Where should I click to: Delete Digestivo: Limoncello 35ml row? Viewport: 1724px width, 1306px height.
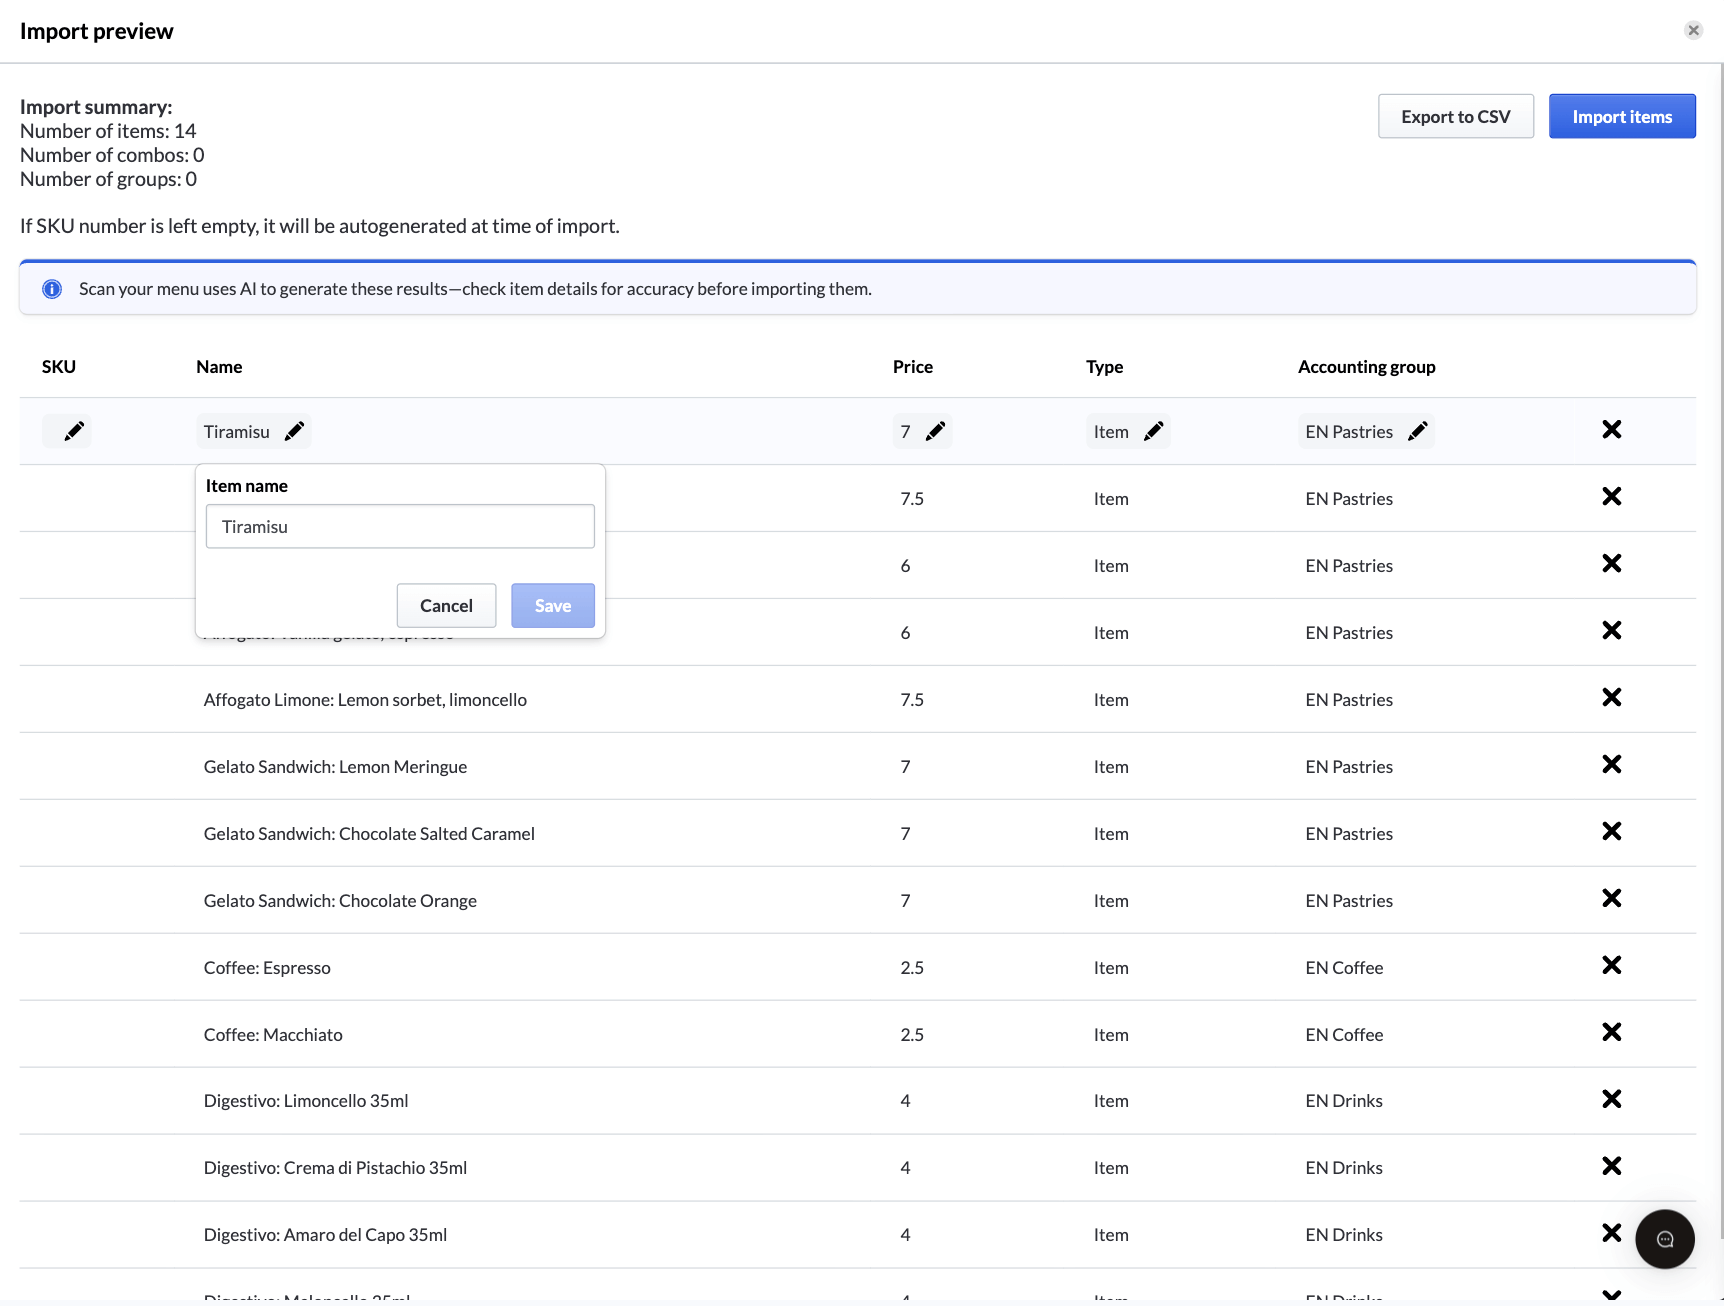(1611, 1100)
